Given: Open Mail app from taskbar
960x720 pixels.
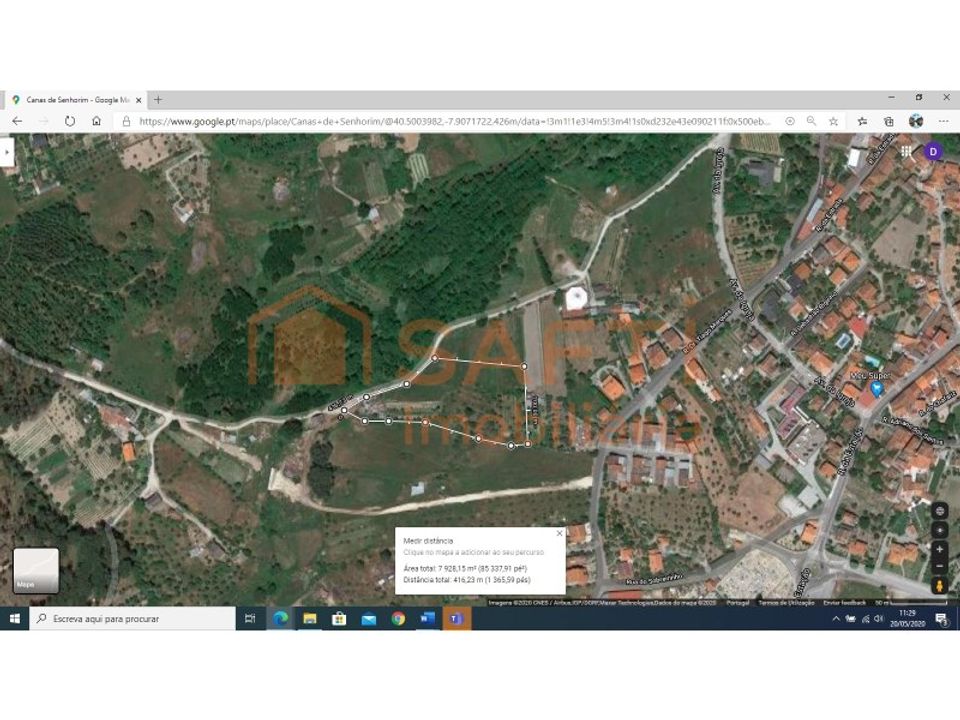Looking at the screenshot, I should (369, 618).
